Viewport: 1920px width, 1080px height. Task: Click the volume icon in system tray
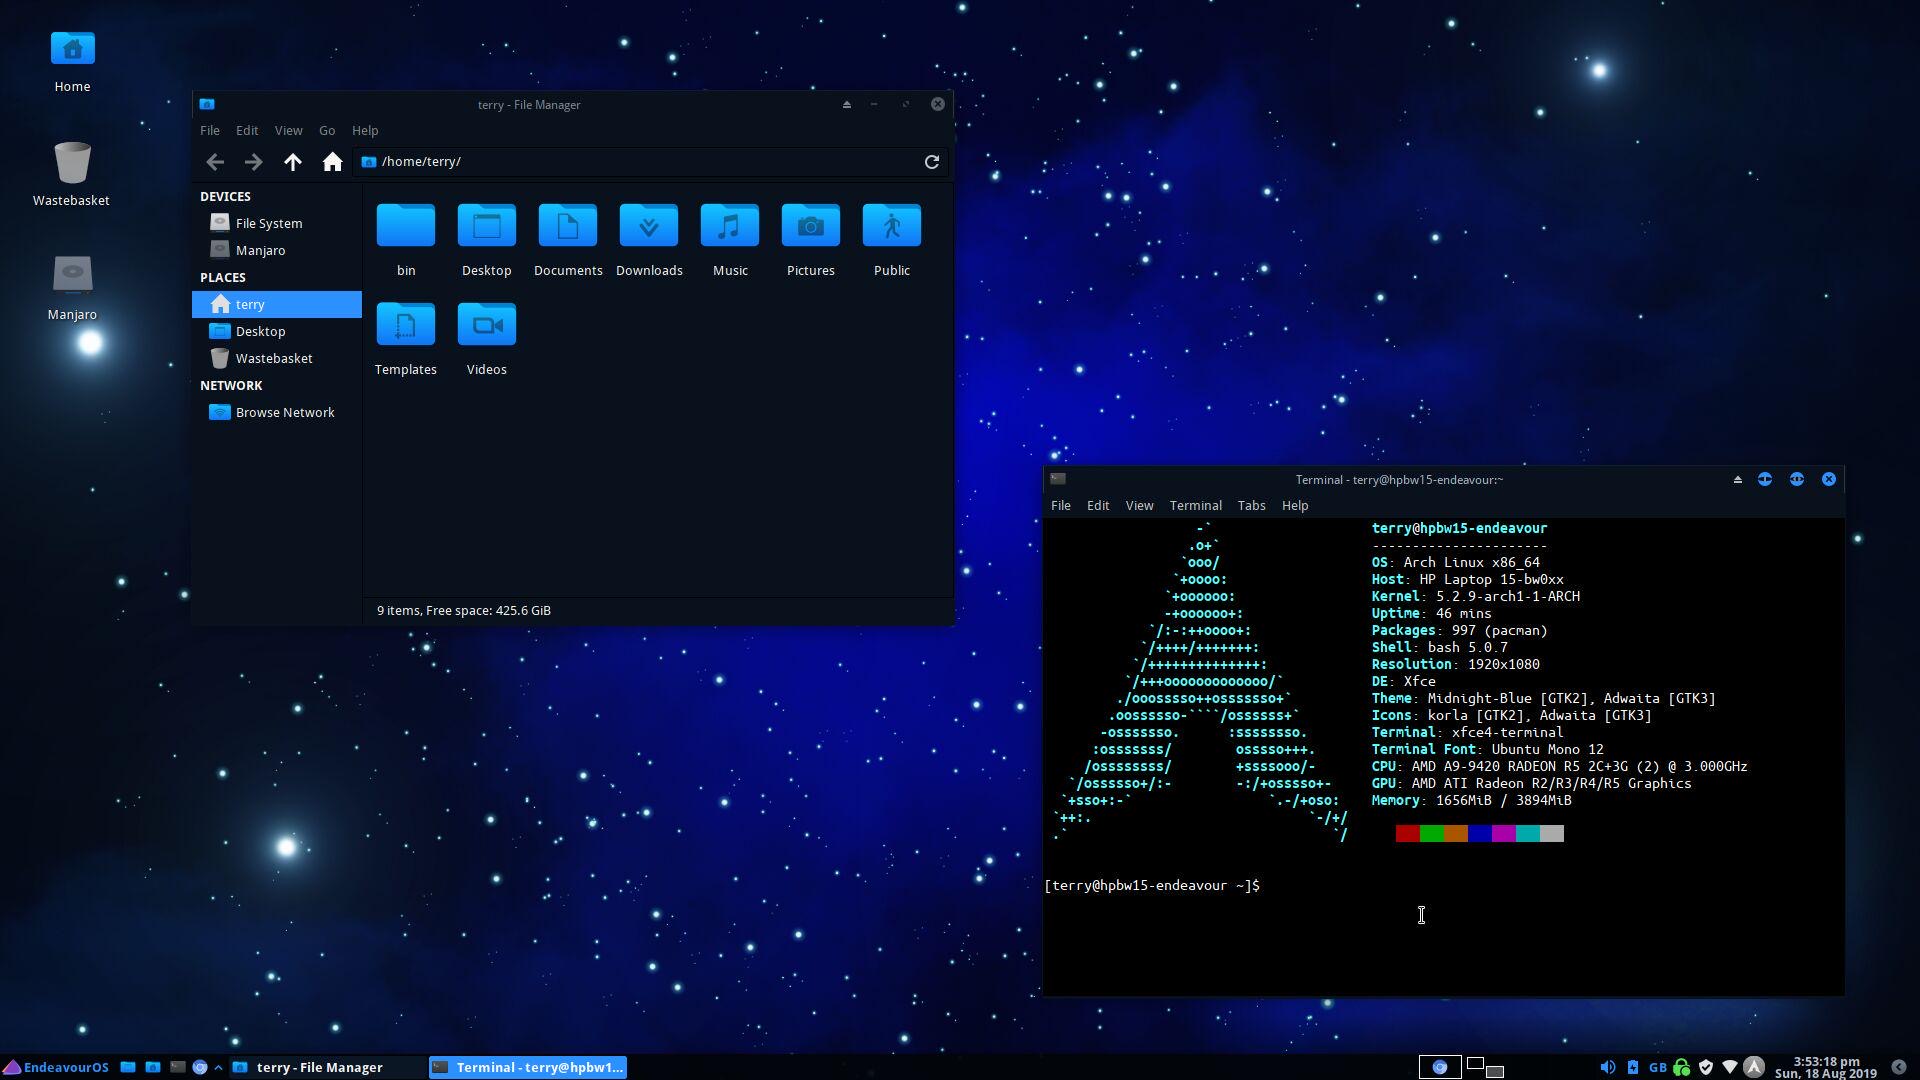pyautogui.click(x=1607, y=1067)
